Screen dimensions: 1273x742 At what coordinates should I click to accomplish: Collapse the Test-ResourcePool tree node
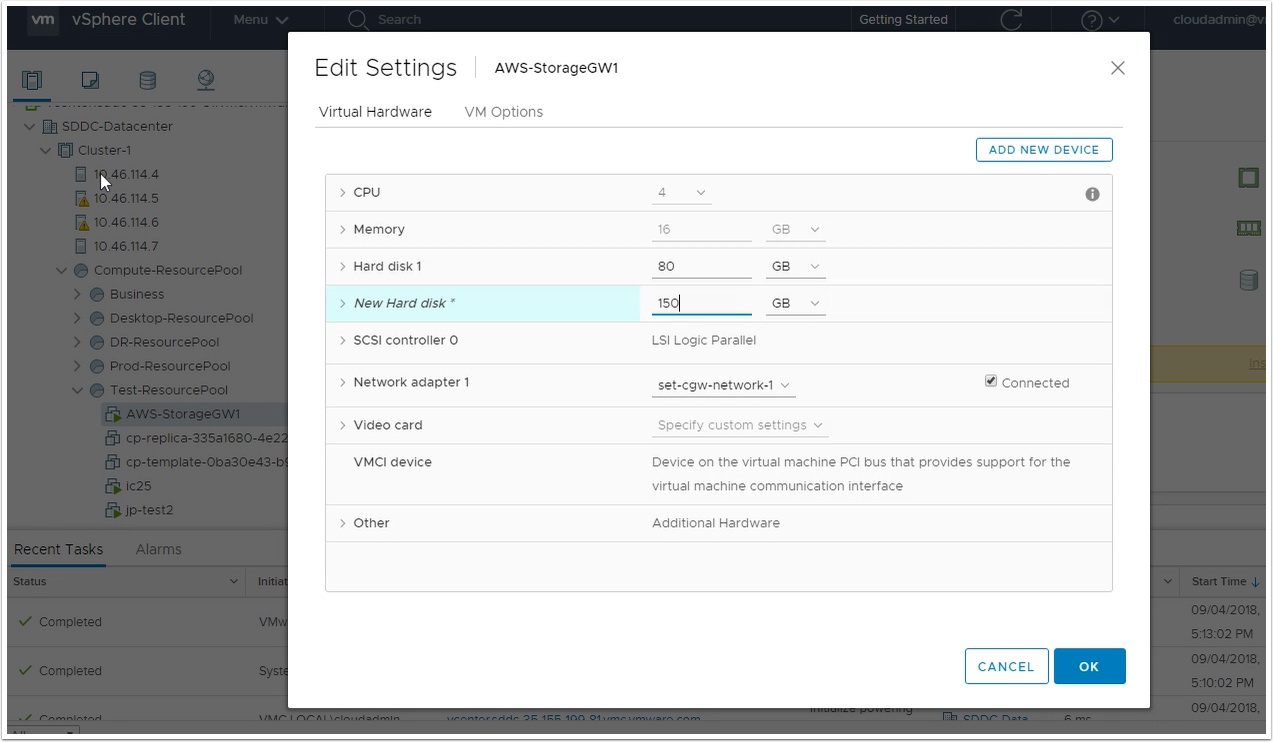tap(77, 390)
